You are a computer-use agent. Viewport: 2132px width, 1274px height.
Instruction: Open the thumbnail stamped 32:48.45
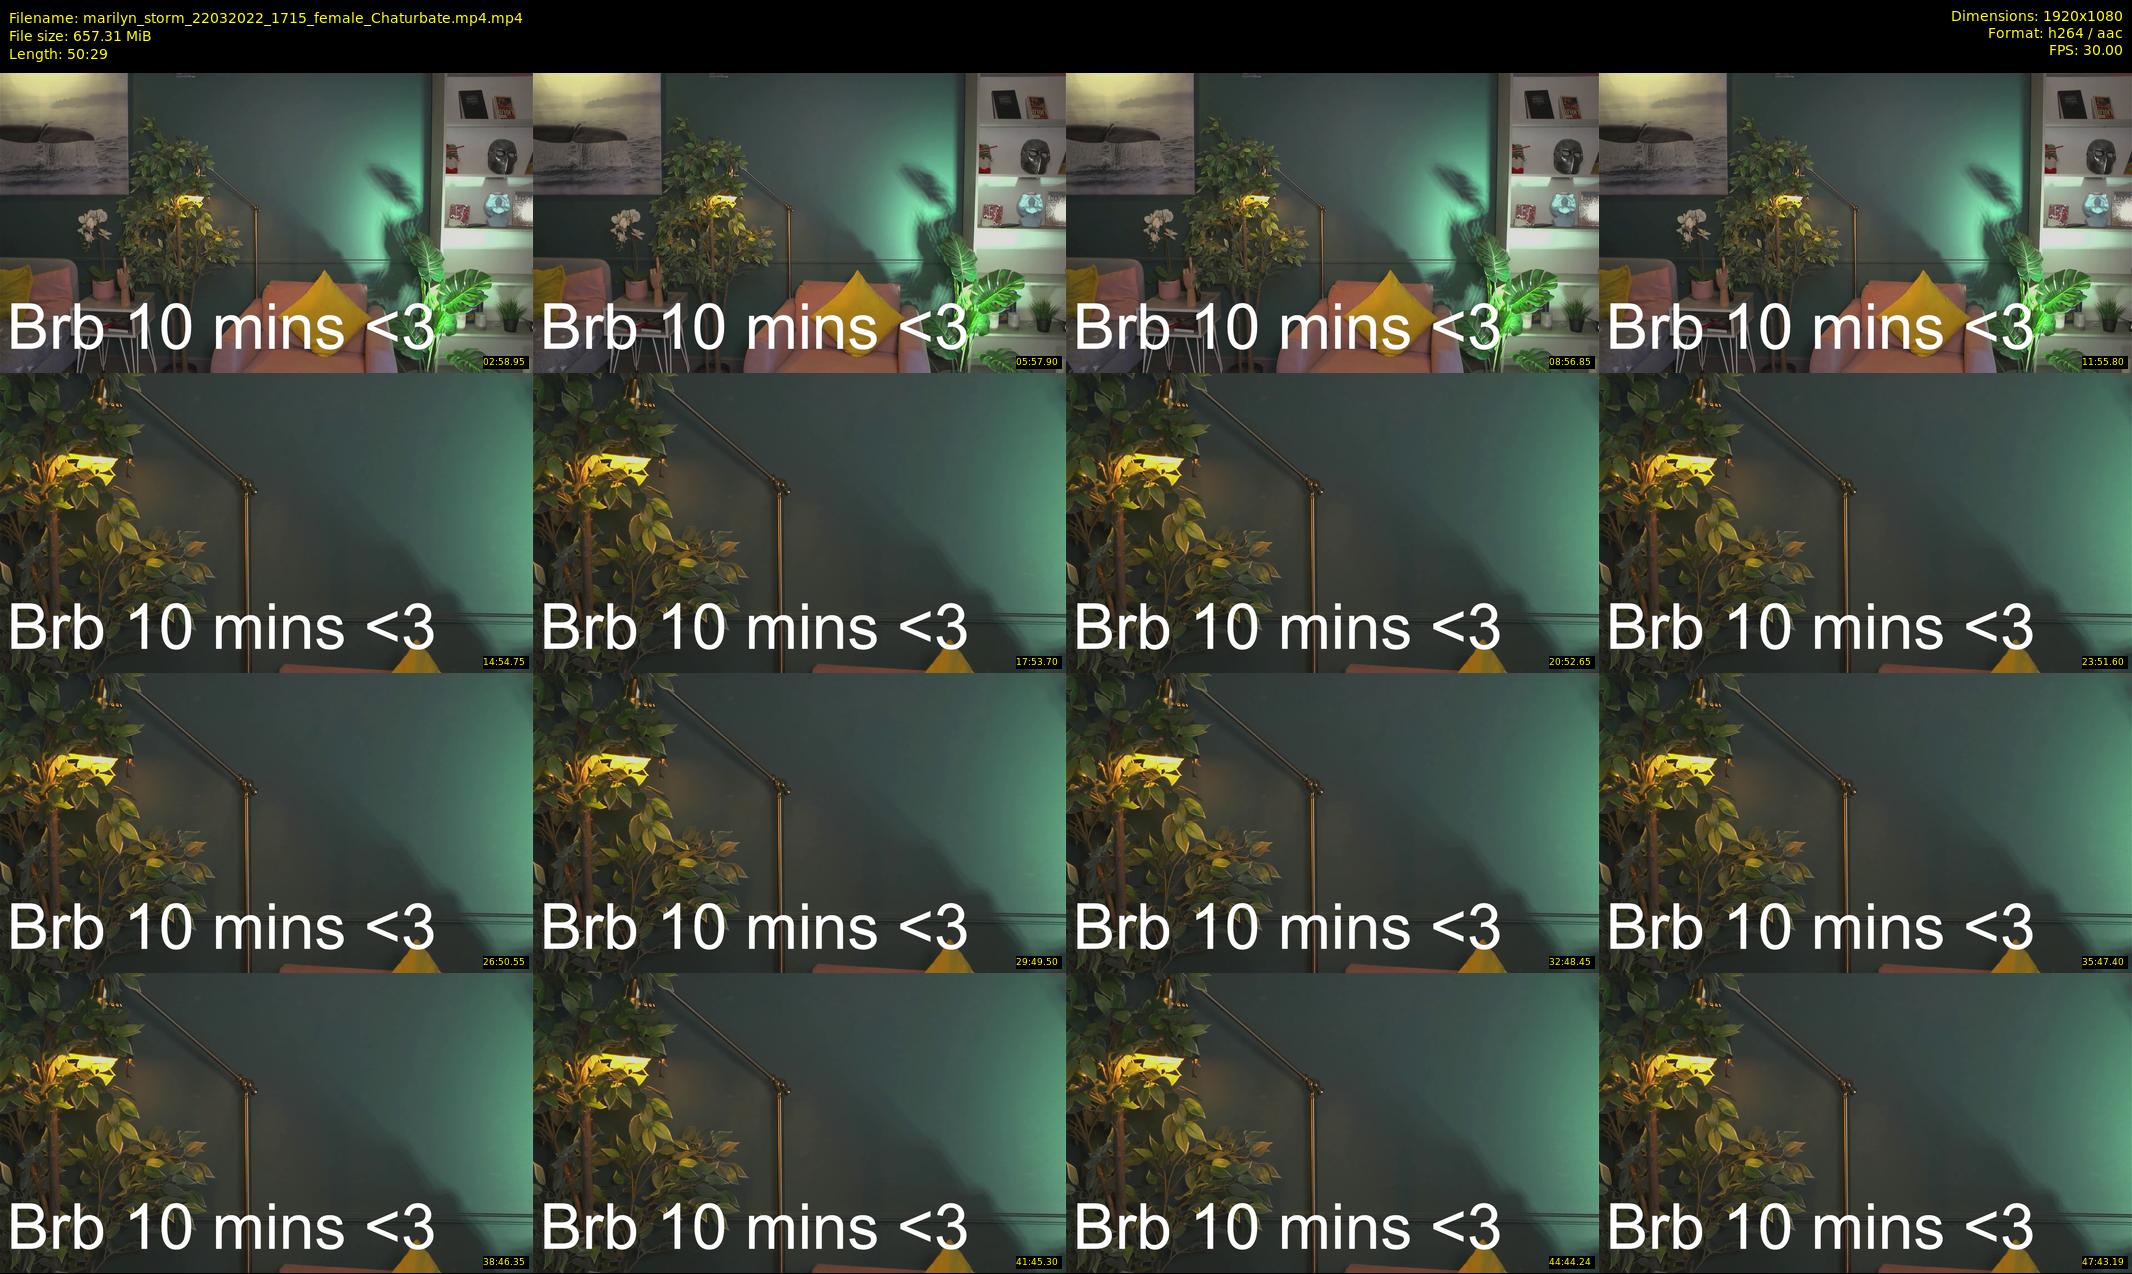tap(1332, 822)
